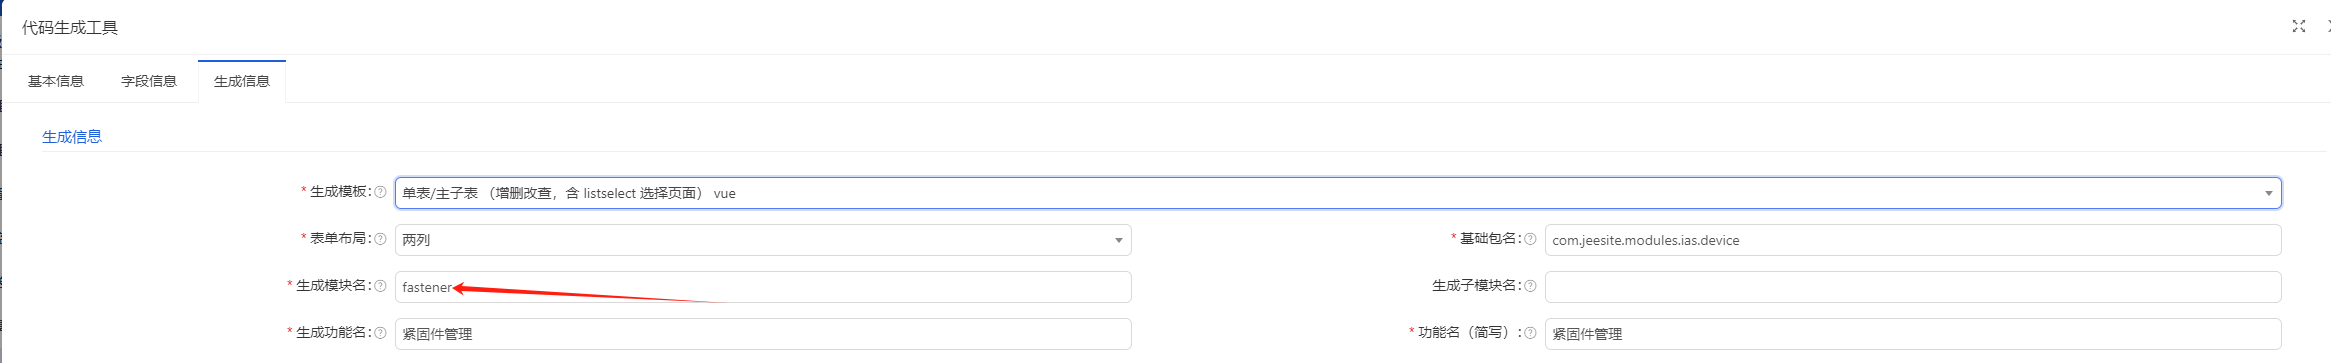
Task: Click the 功能名（简写） input field
Action: click(1913, 334)
